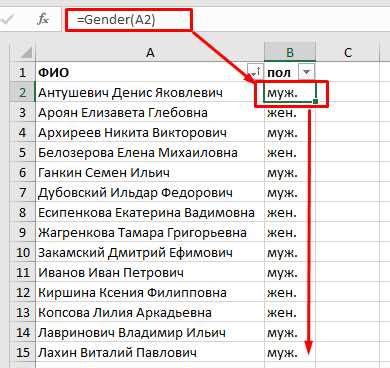Select cell Ароян Елизавета Глебовна
Screen dimensions: 390x368
[150, 112]
